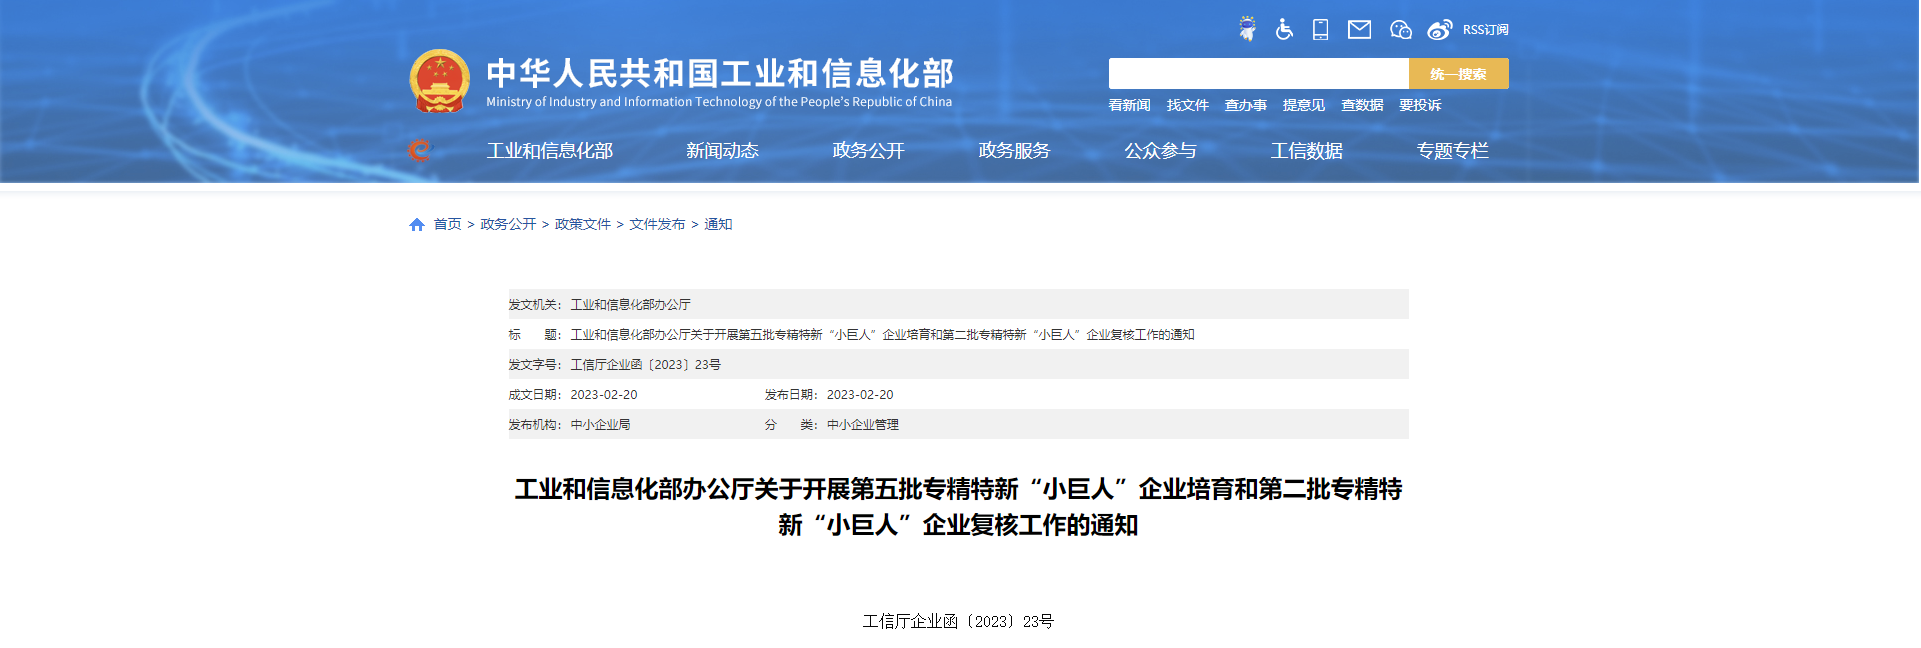The width and height of the screenshot is (1921, 648).
Task: Open the 政务公开 main navigation item
Action: pyautogui.click(x=868, y=151)
